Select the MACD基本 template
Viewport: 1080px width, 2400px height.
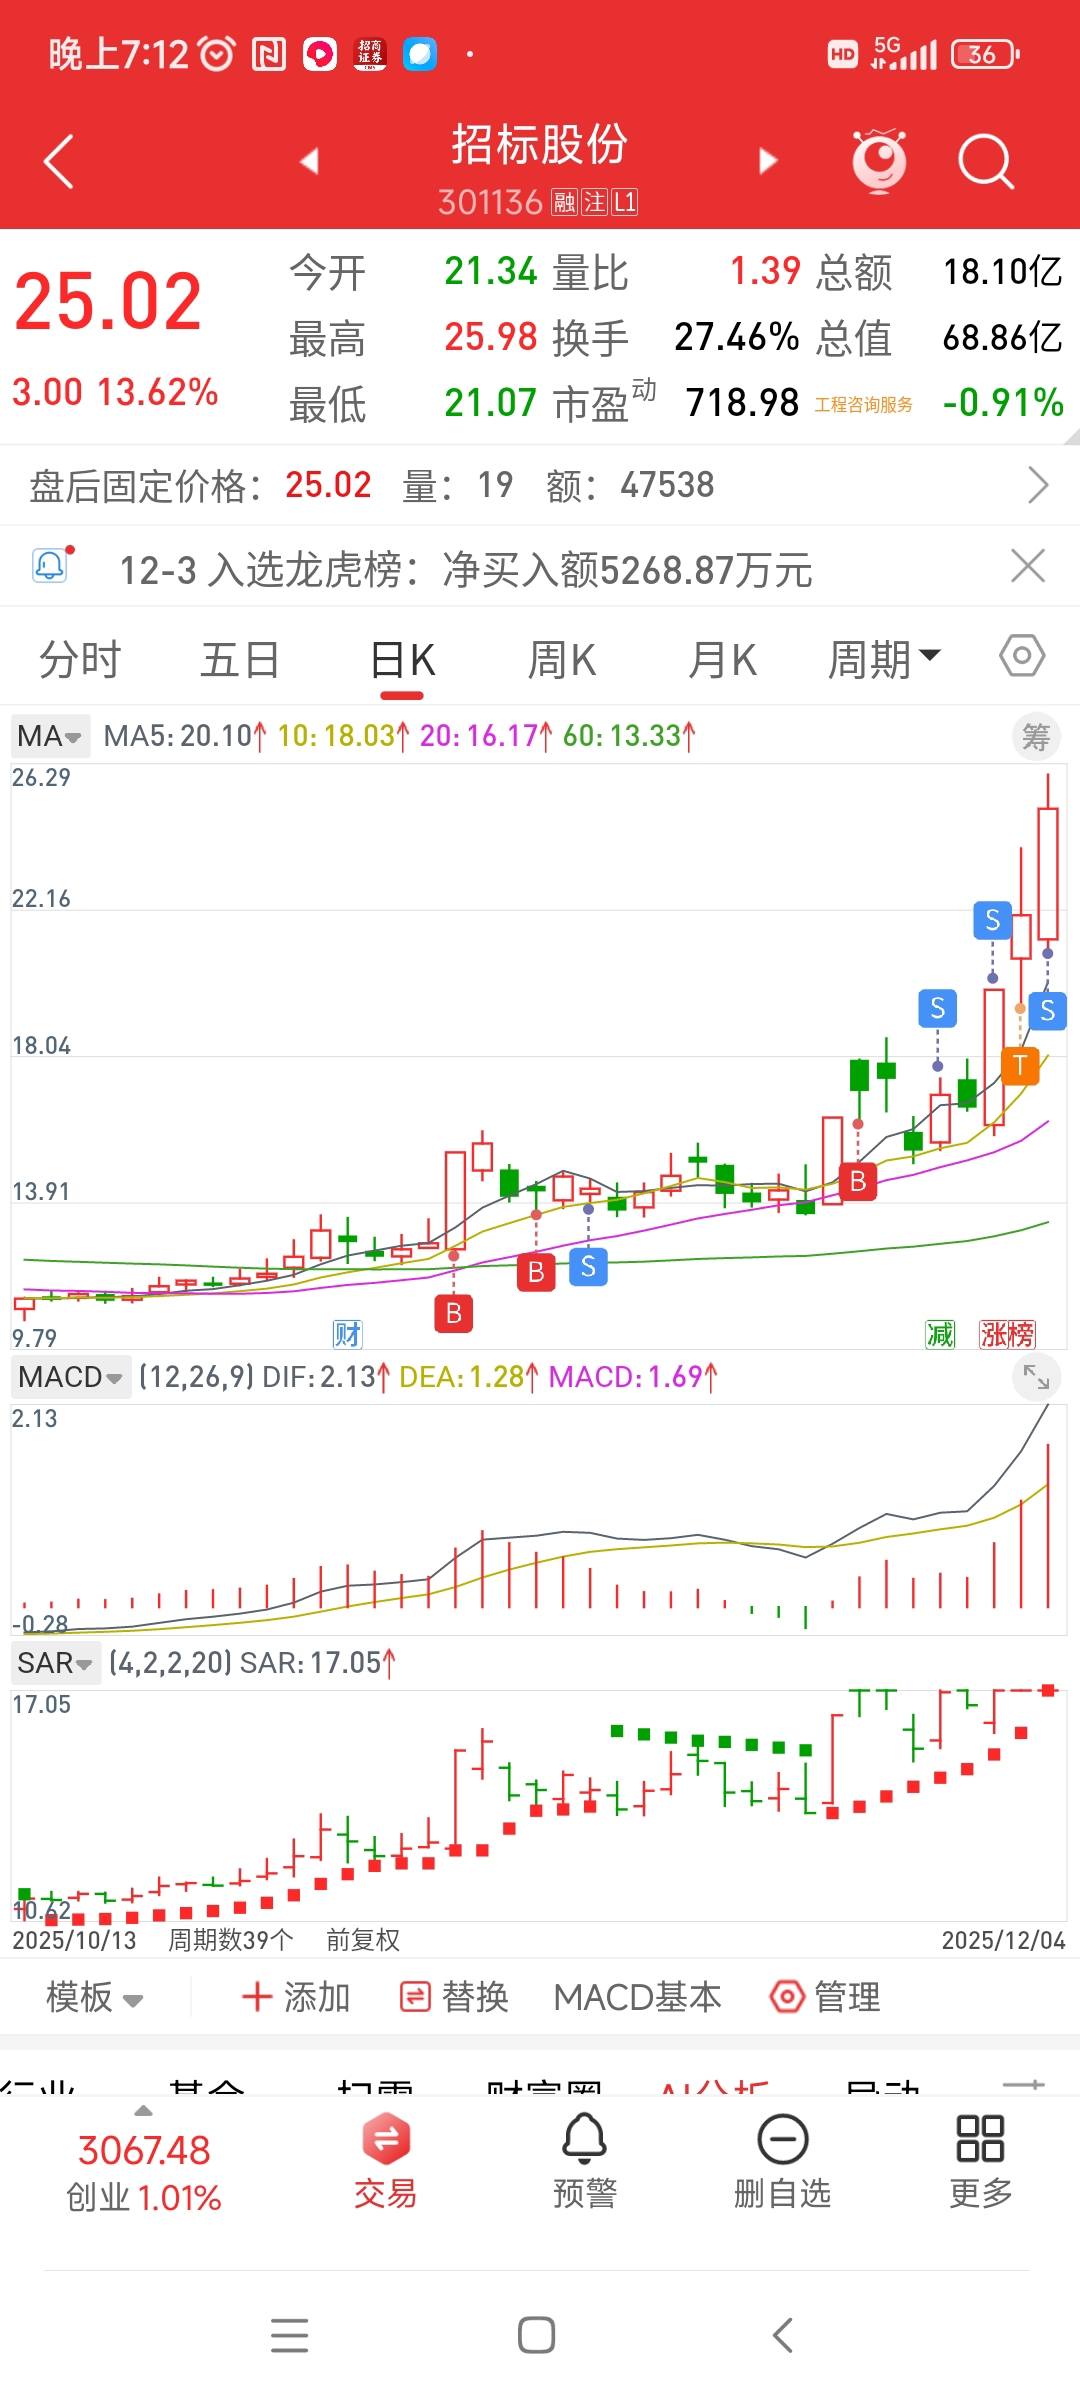pos(637,1997)
